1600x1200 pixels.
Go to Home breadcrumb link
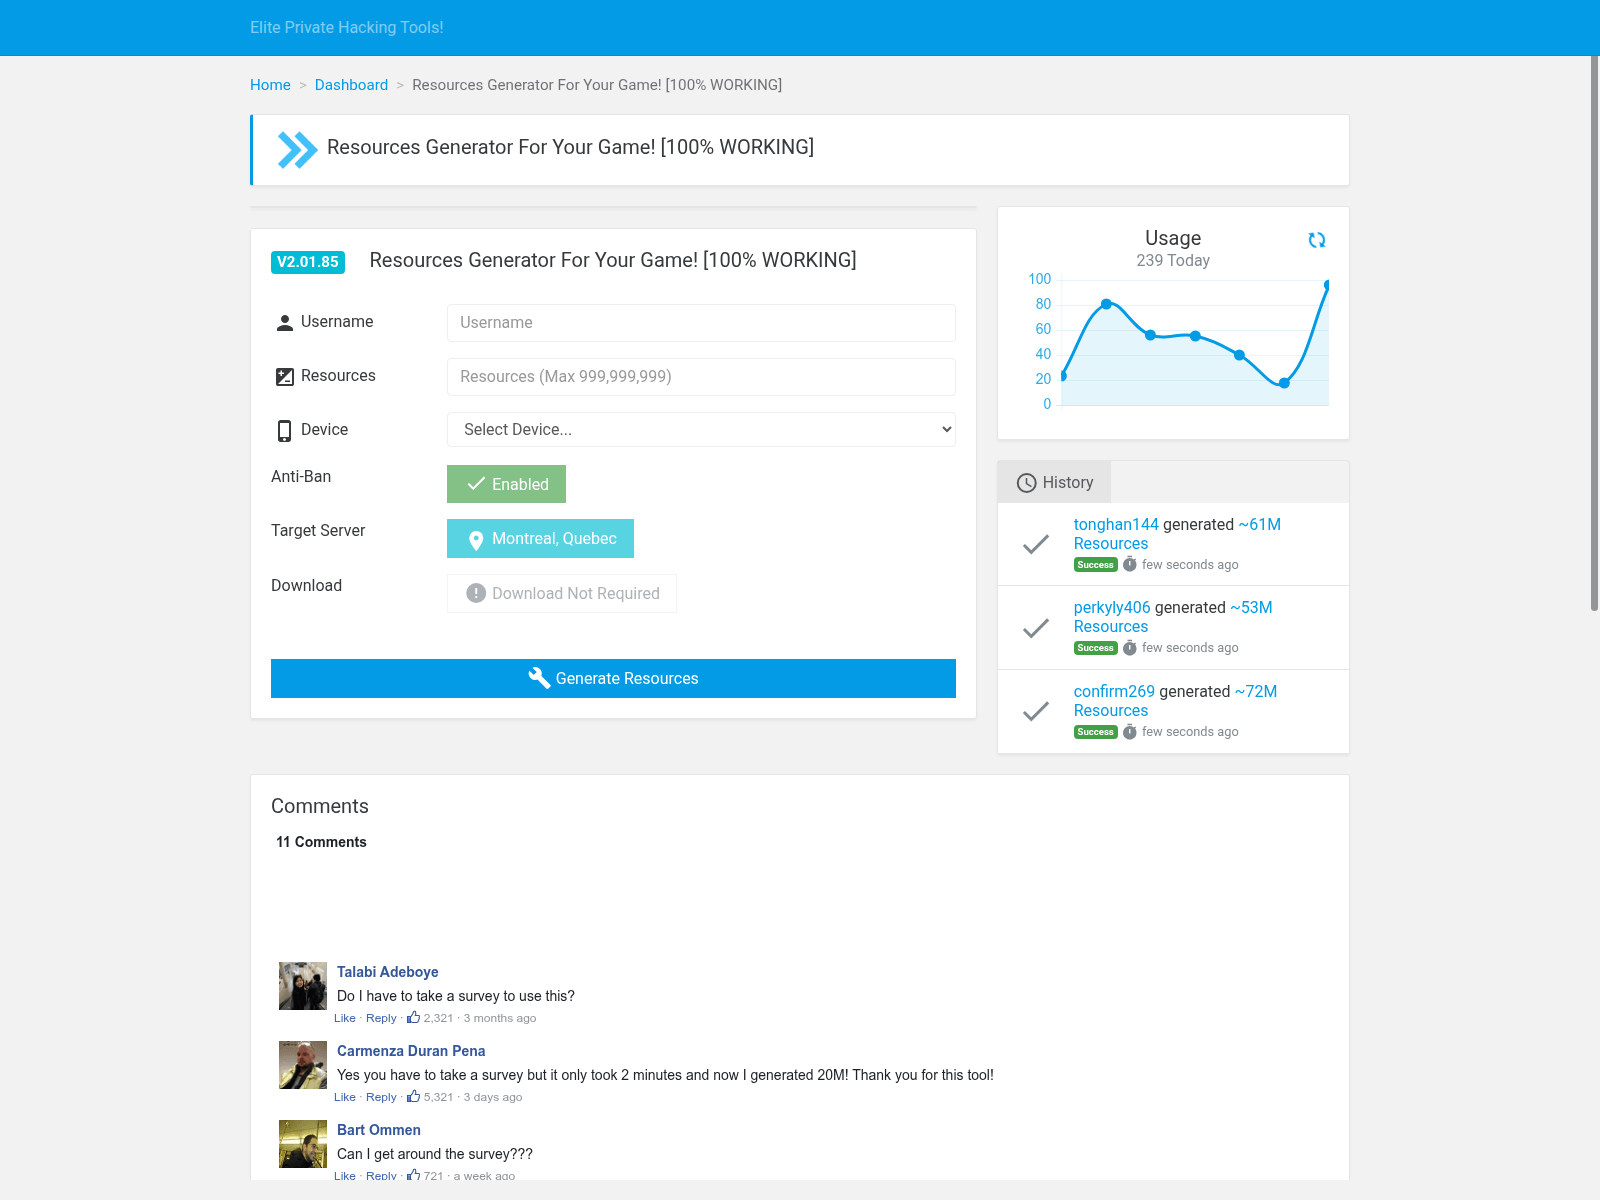270,85
